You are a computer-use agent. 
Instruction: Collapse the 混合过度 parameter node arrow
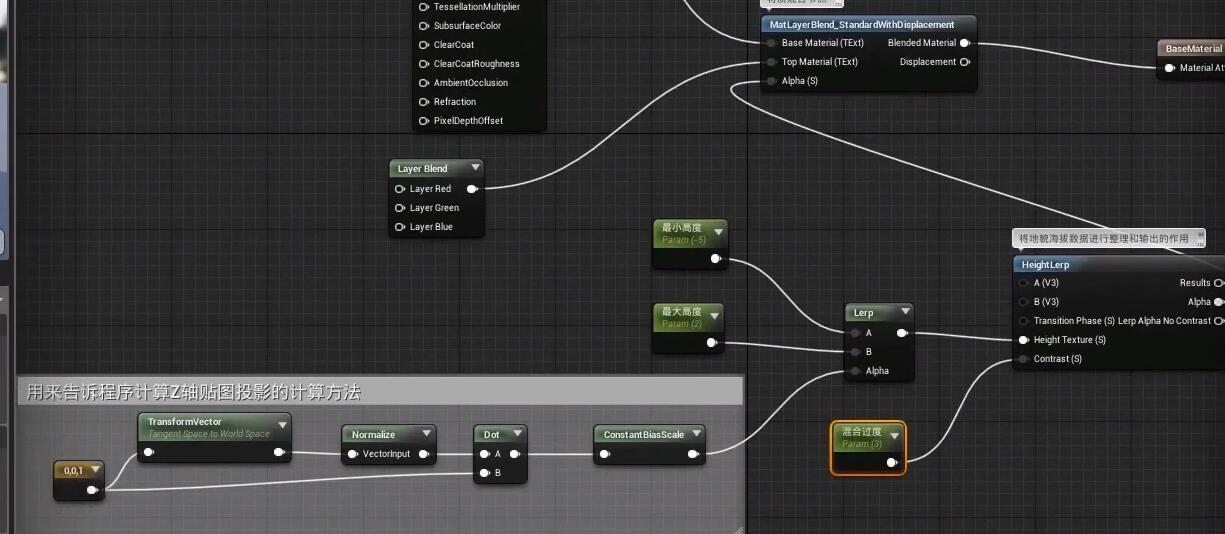point(894,435)
